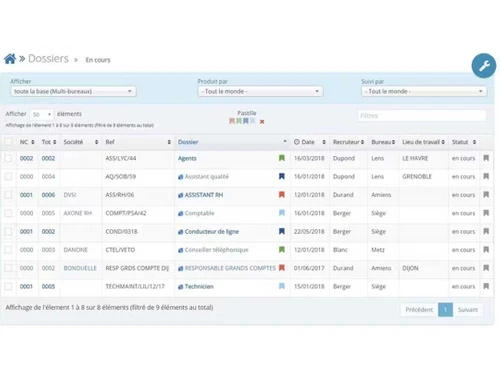Check the box for the ASSISTANT RH row
This screenshot has height=375, width=500.
coord(8,195)
